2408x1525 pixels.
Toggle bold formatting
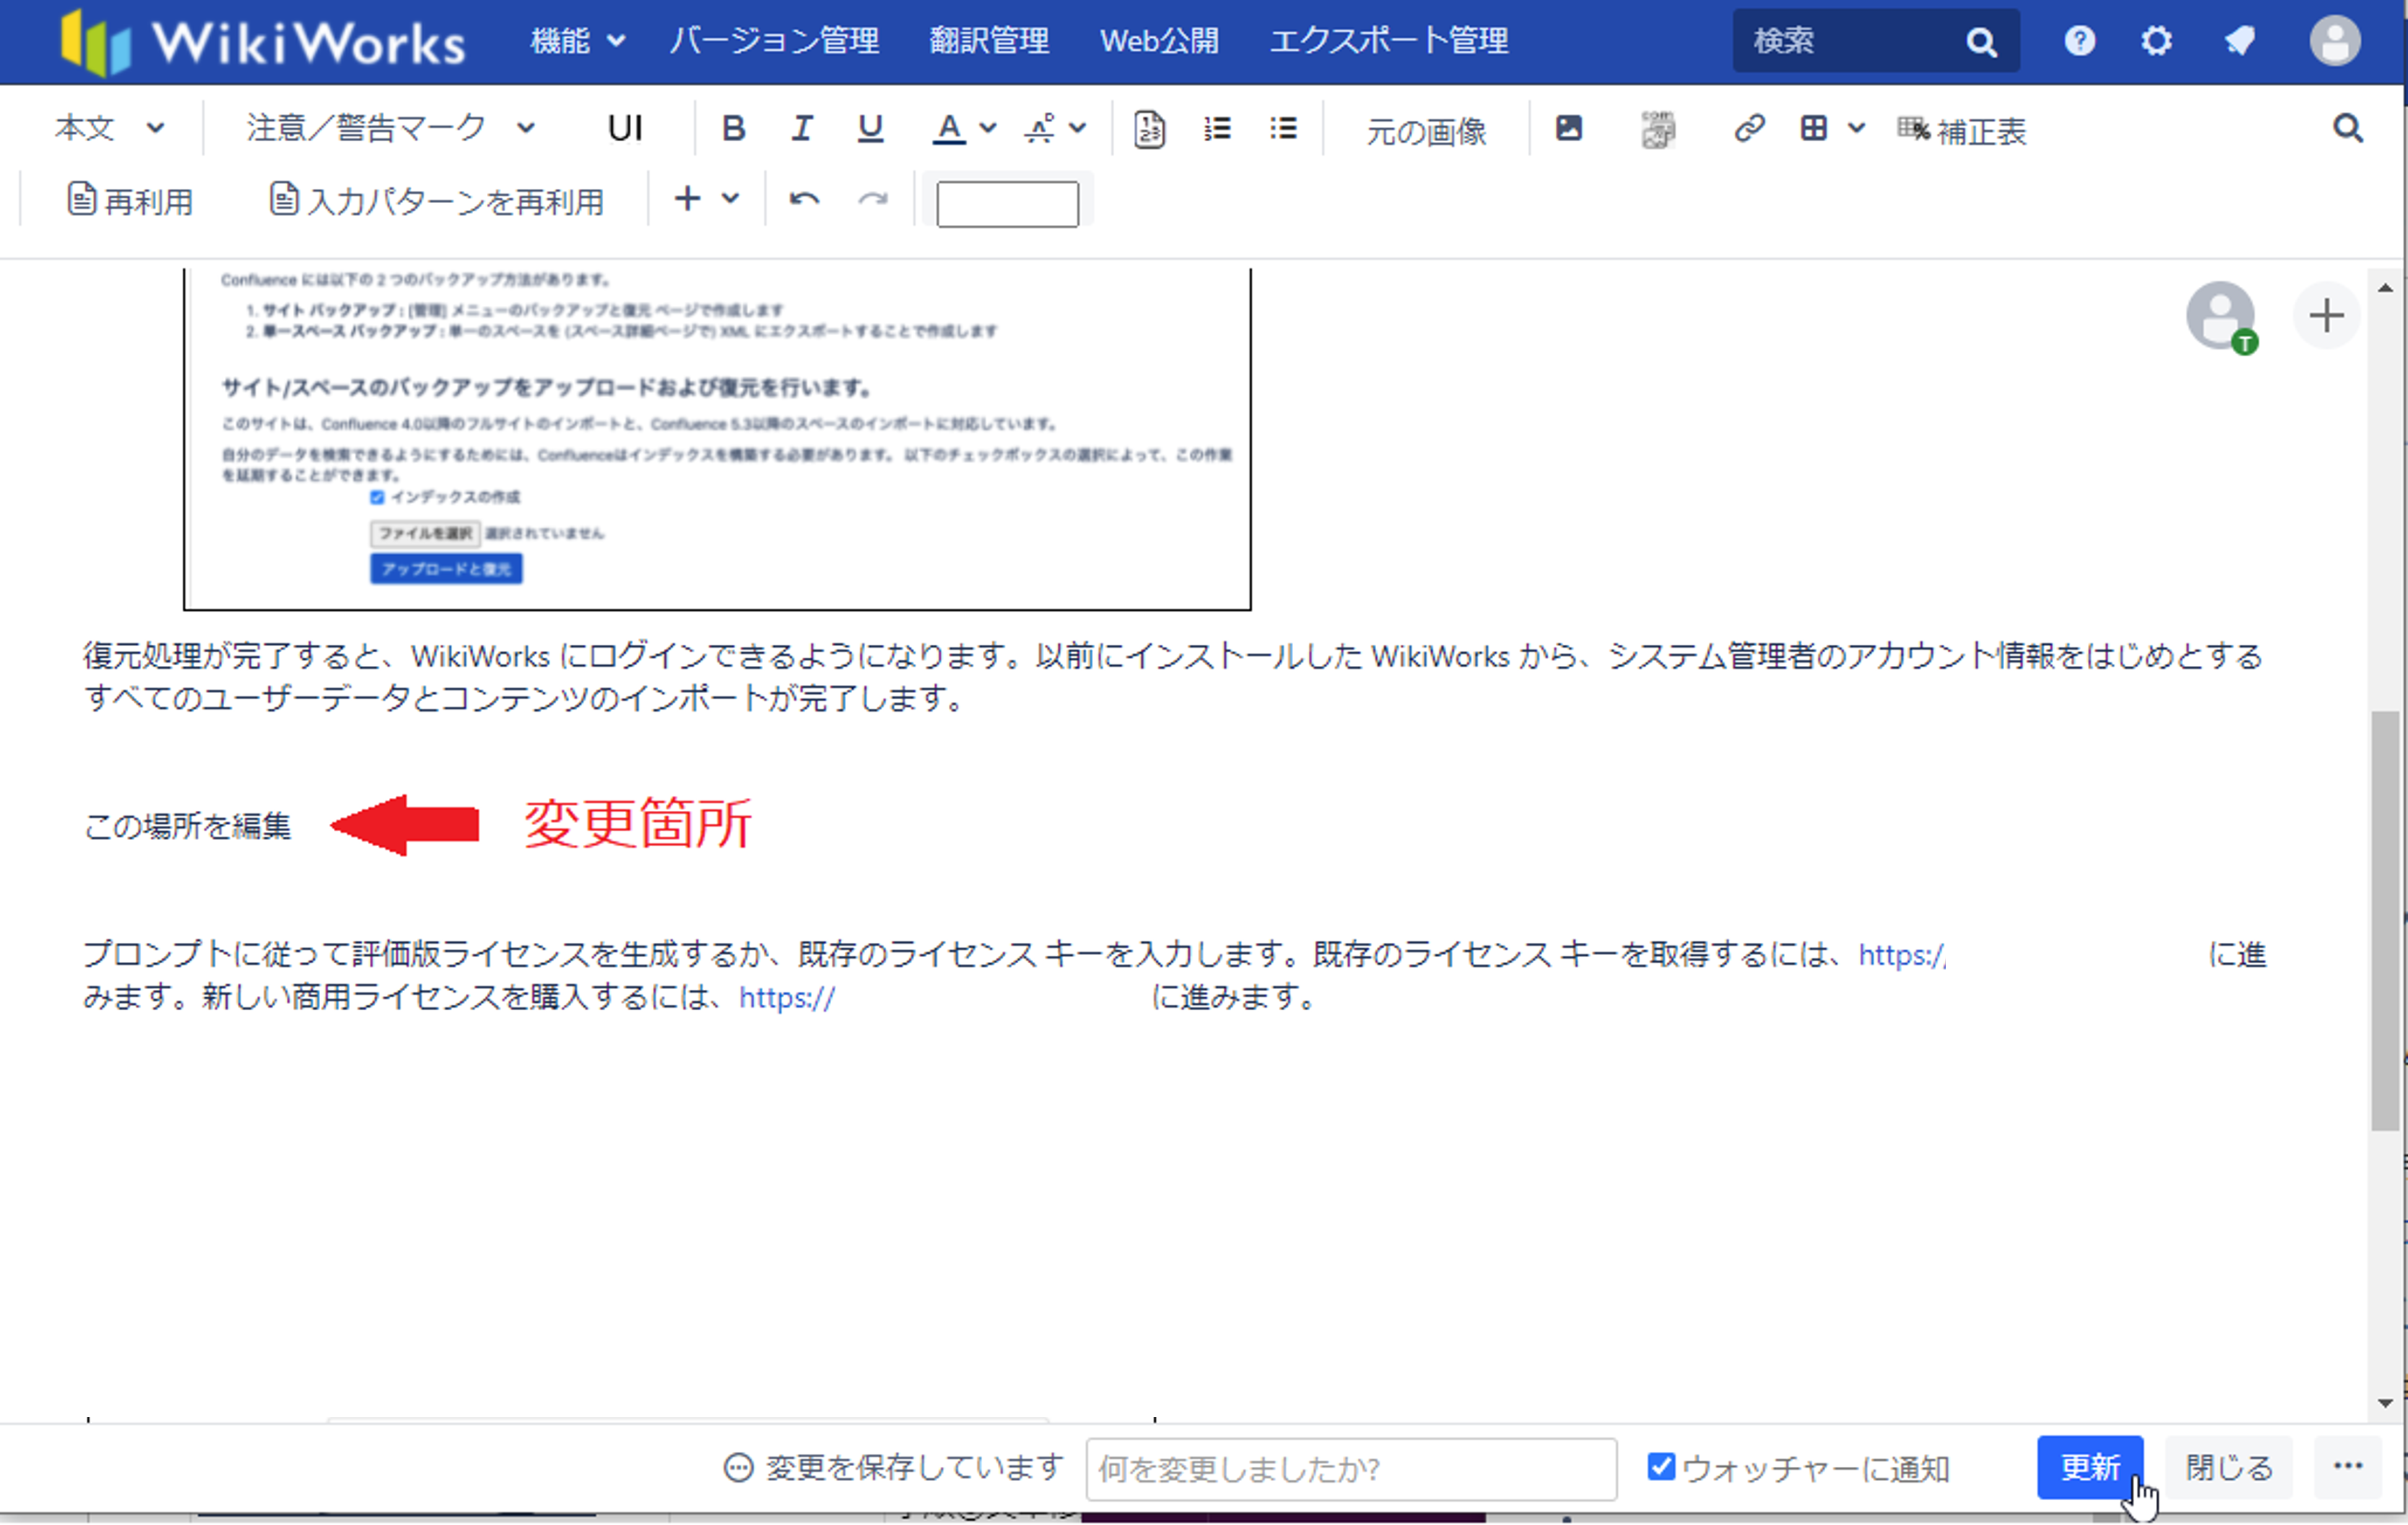(733, 128)
